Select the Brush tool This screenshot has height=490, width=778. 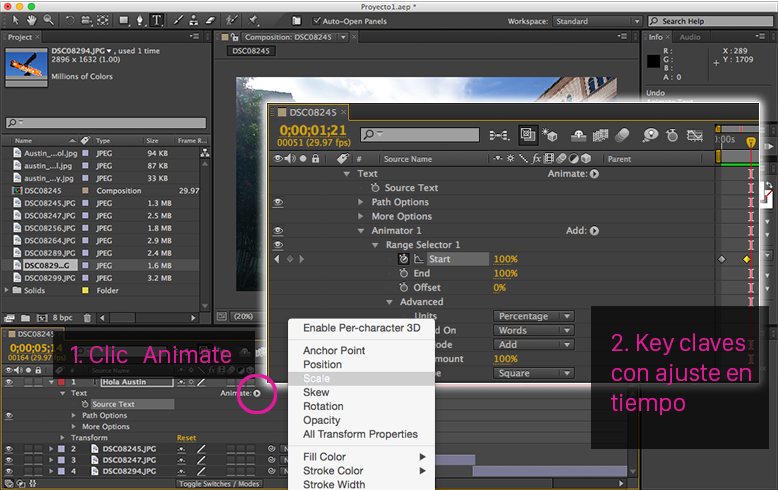[178, 20]
